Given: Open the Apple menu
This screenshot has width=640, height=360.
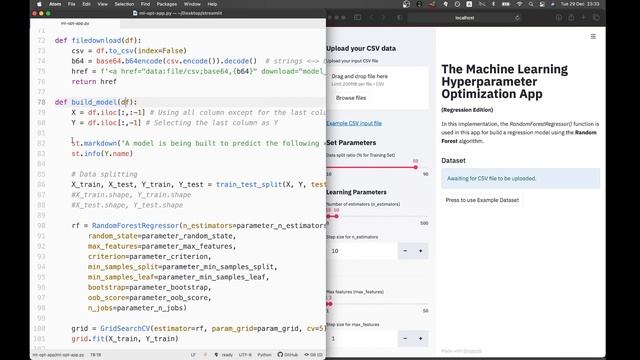Looking at the screenshot, I should click(x=39, y=4).
